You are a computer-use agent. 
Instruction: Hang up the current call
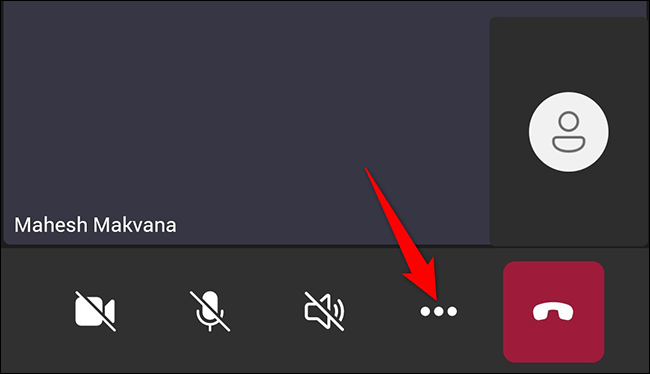point(553,312)
